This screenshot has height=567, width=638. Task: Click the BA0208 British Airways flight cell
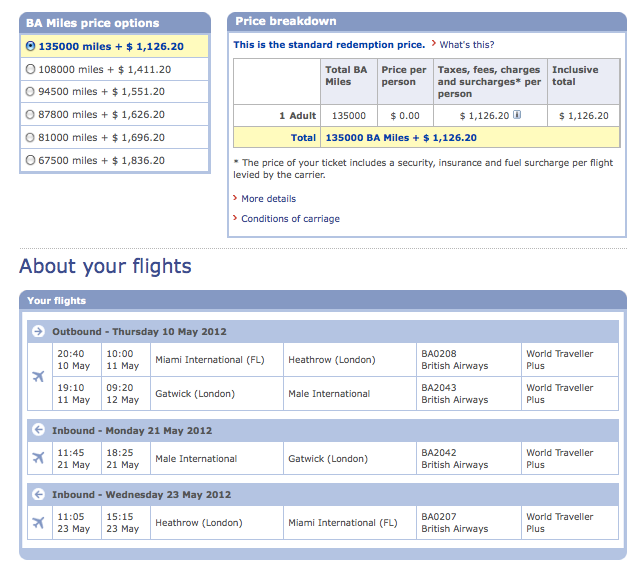(469, 360)
